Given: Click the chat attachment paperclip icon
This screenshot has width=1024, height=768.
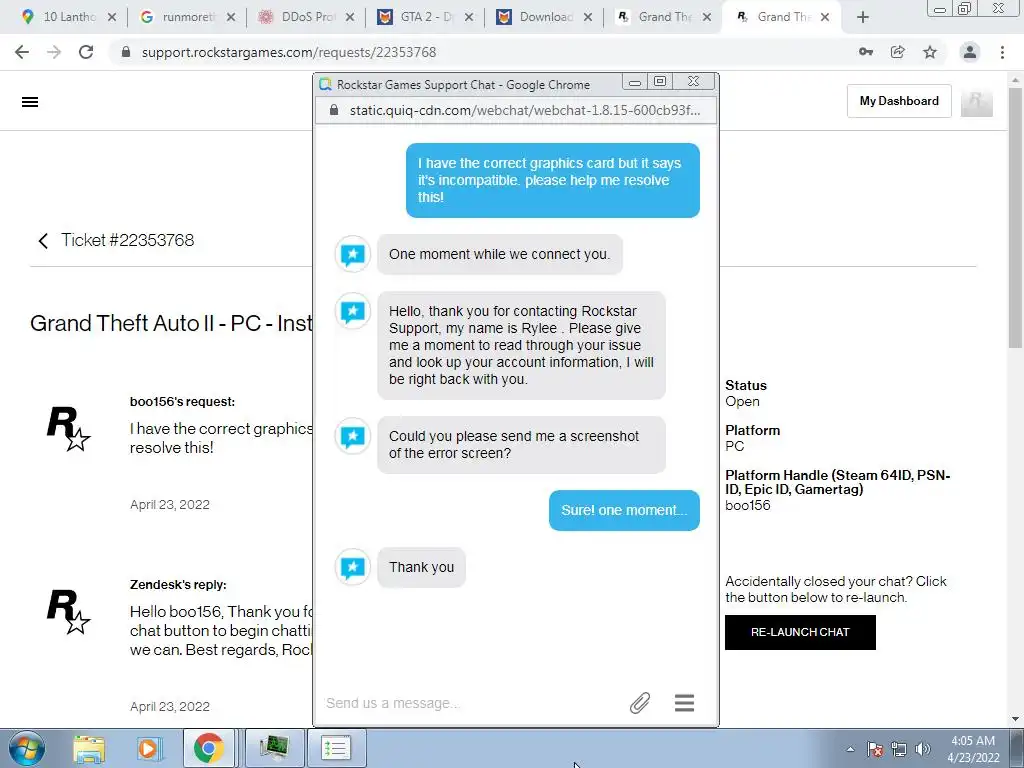Looking at the screenshot, I should pos(640,703).
